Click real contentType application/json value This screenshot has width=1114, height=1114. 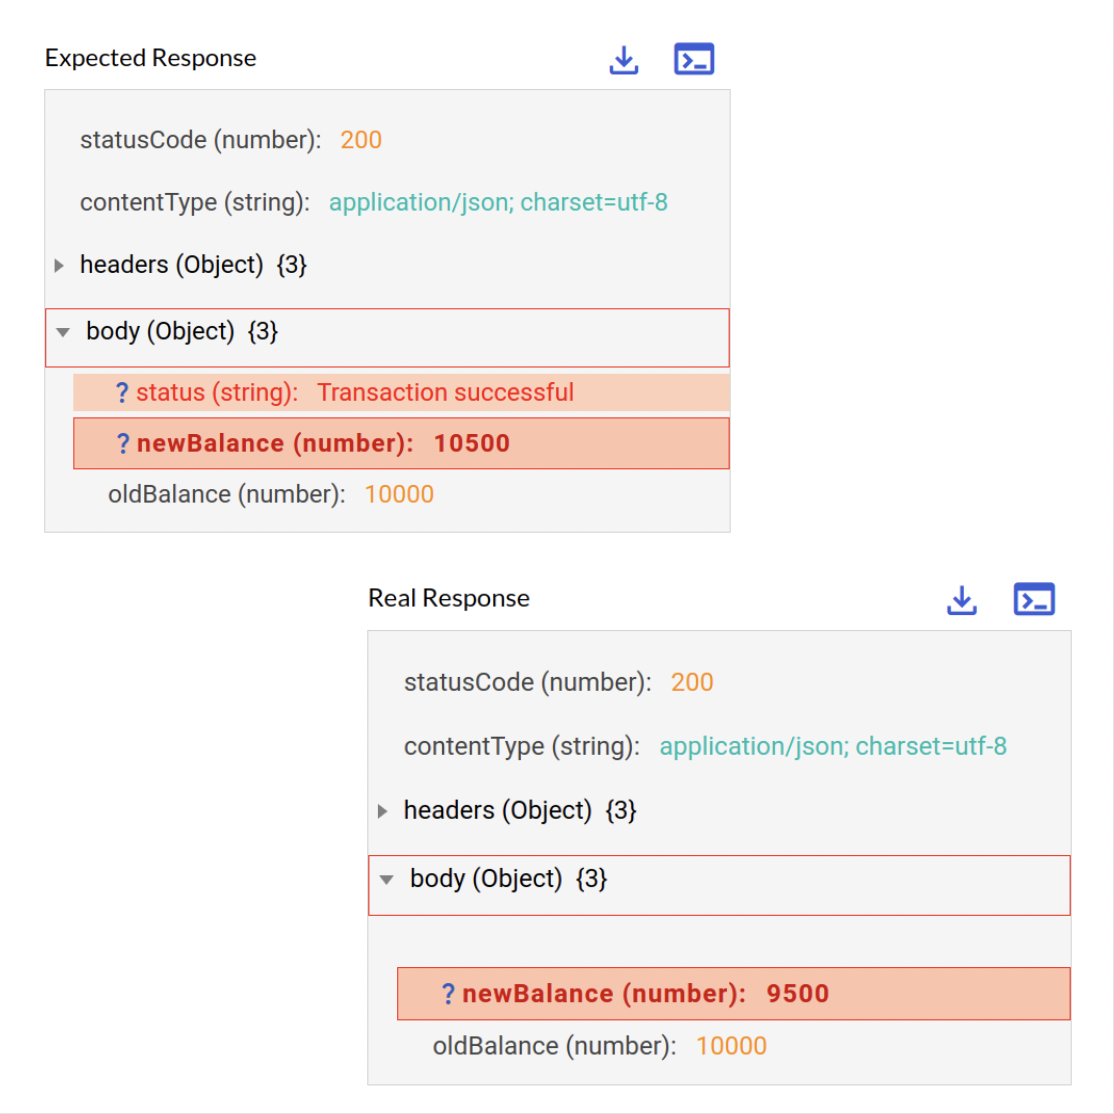[833, 747]
